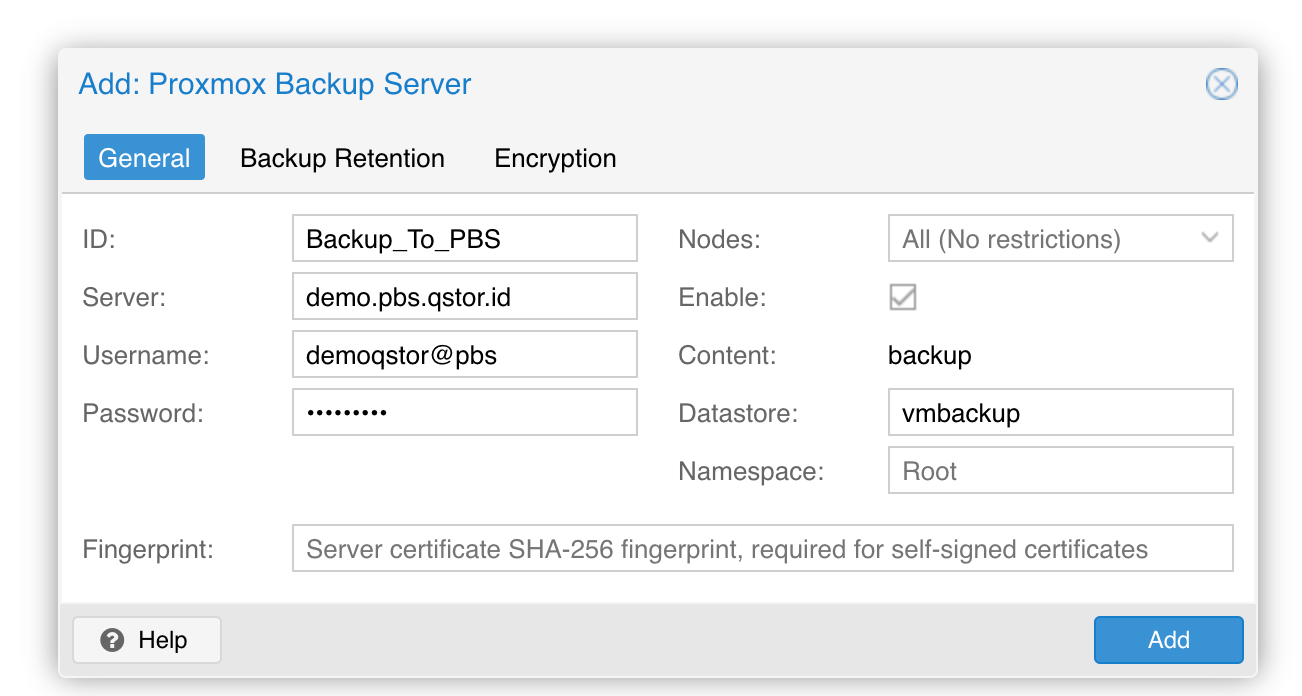Viewport: 1302px width, 696px height.
Task: Click the 'Namespace:' label
Action: (751, 471)
